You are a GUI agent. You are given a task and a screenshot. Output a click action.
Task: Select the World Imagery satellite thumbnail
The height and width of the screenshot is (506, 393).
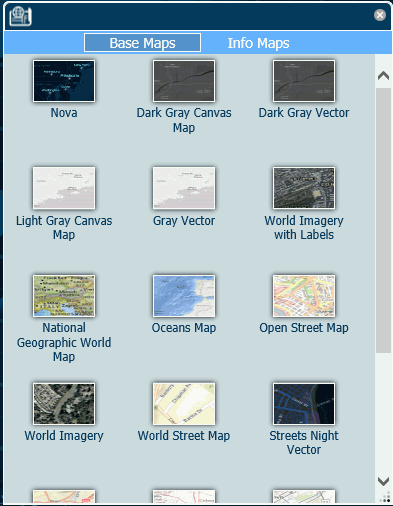(64, 404)
